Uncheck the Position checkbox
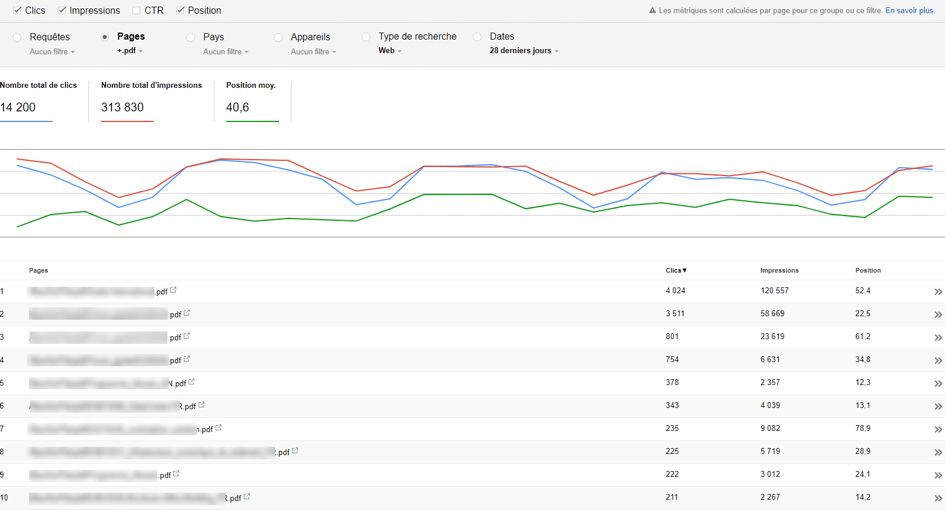This screenshot has height=510, width=945. [180, 10]
